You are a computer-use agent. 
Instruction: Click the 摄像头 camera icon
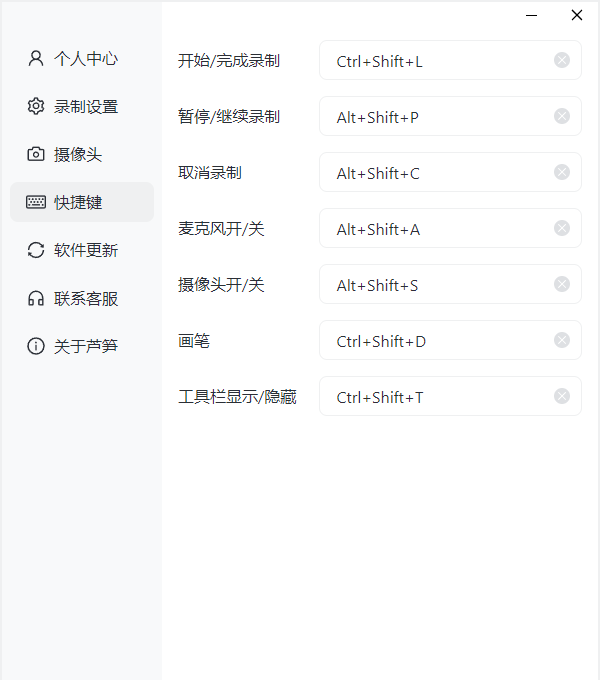pyautogui.click(x=36, y=154)
